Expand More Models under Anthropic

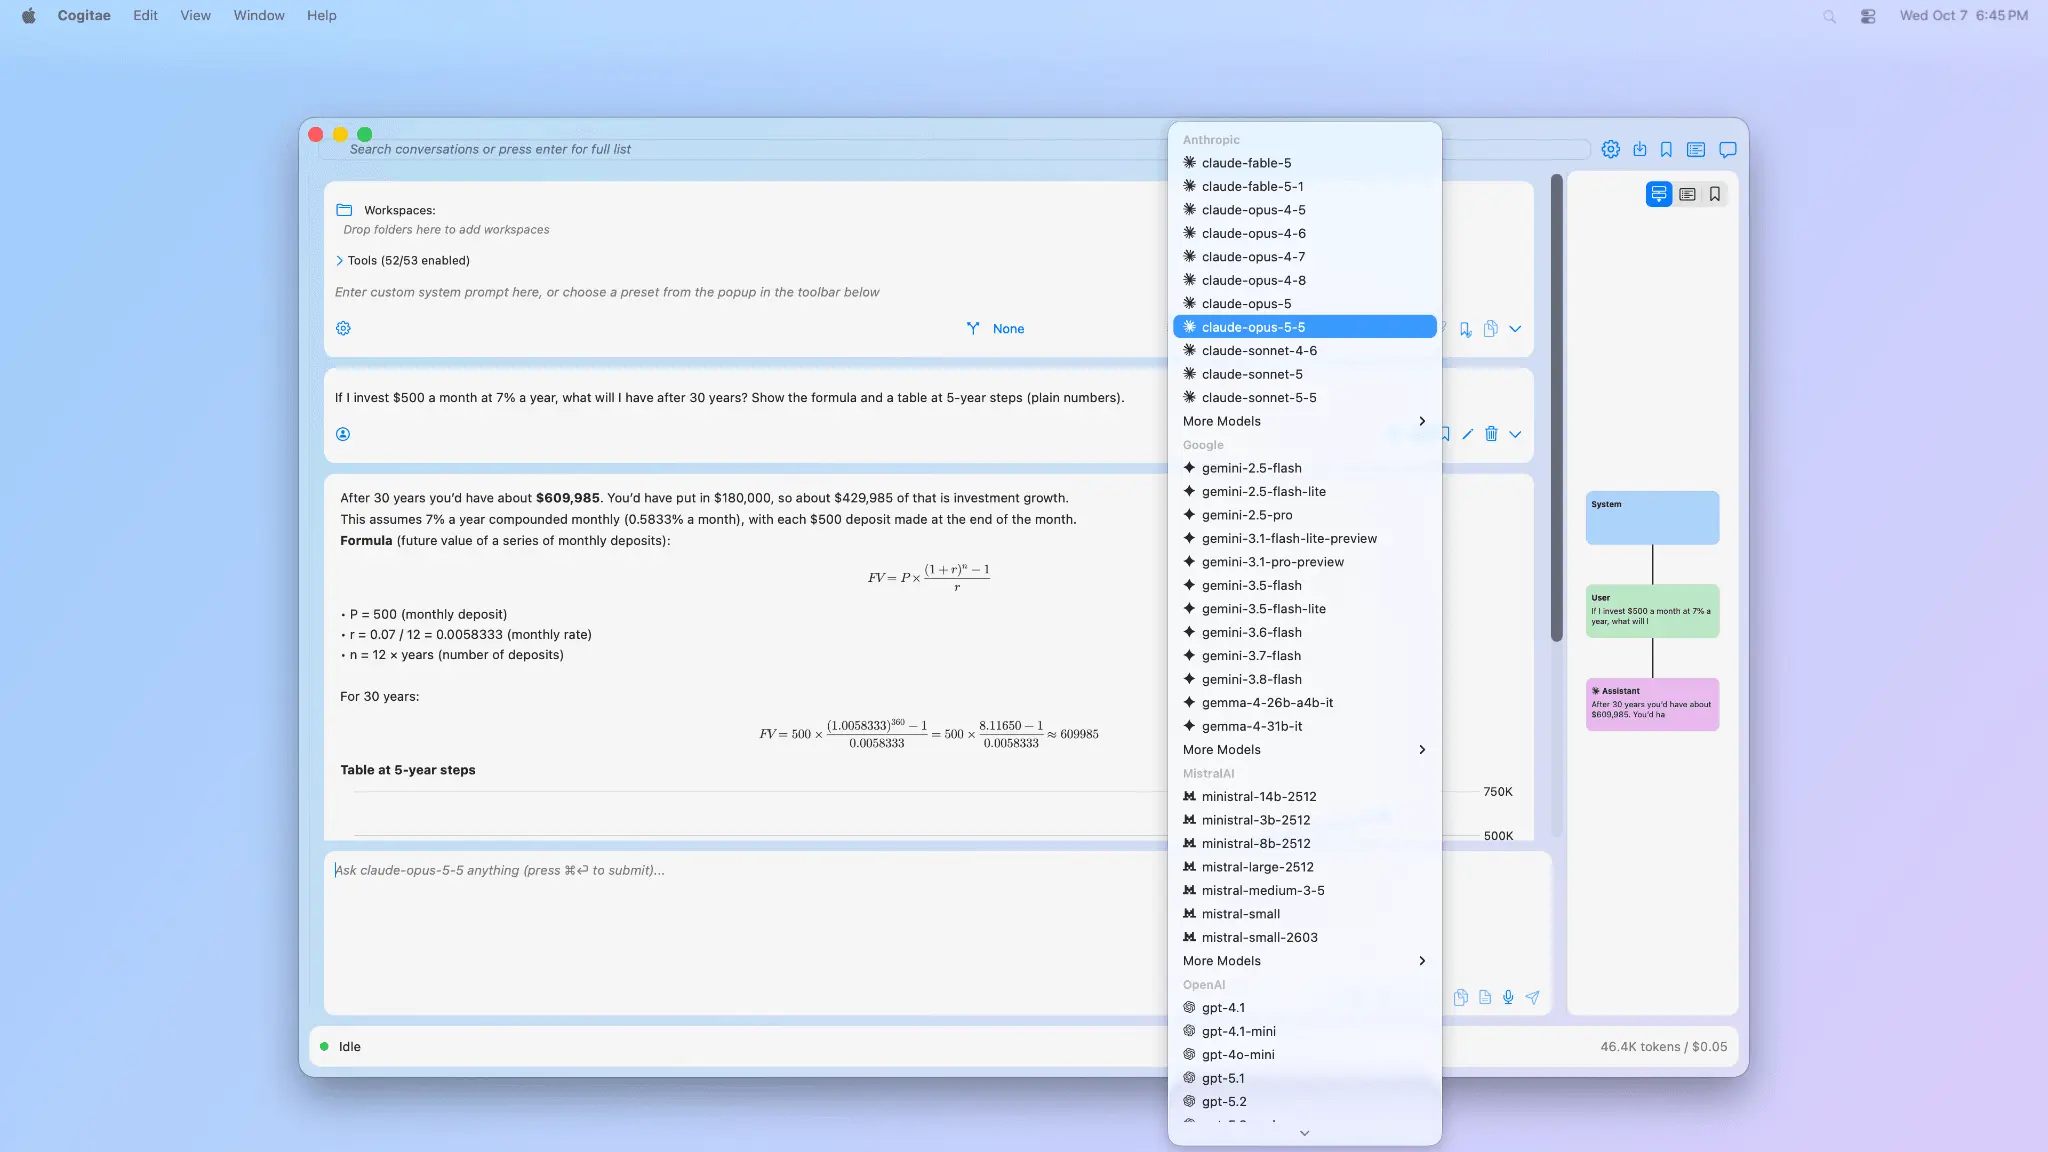(x=1304, y=421)
